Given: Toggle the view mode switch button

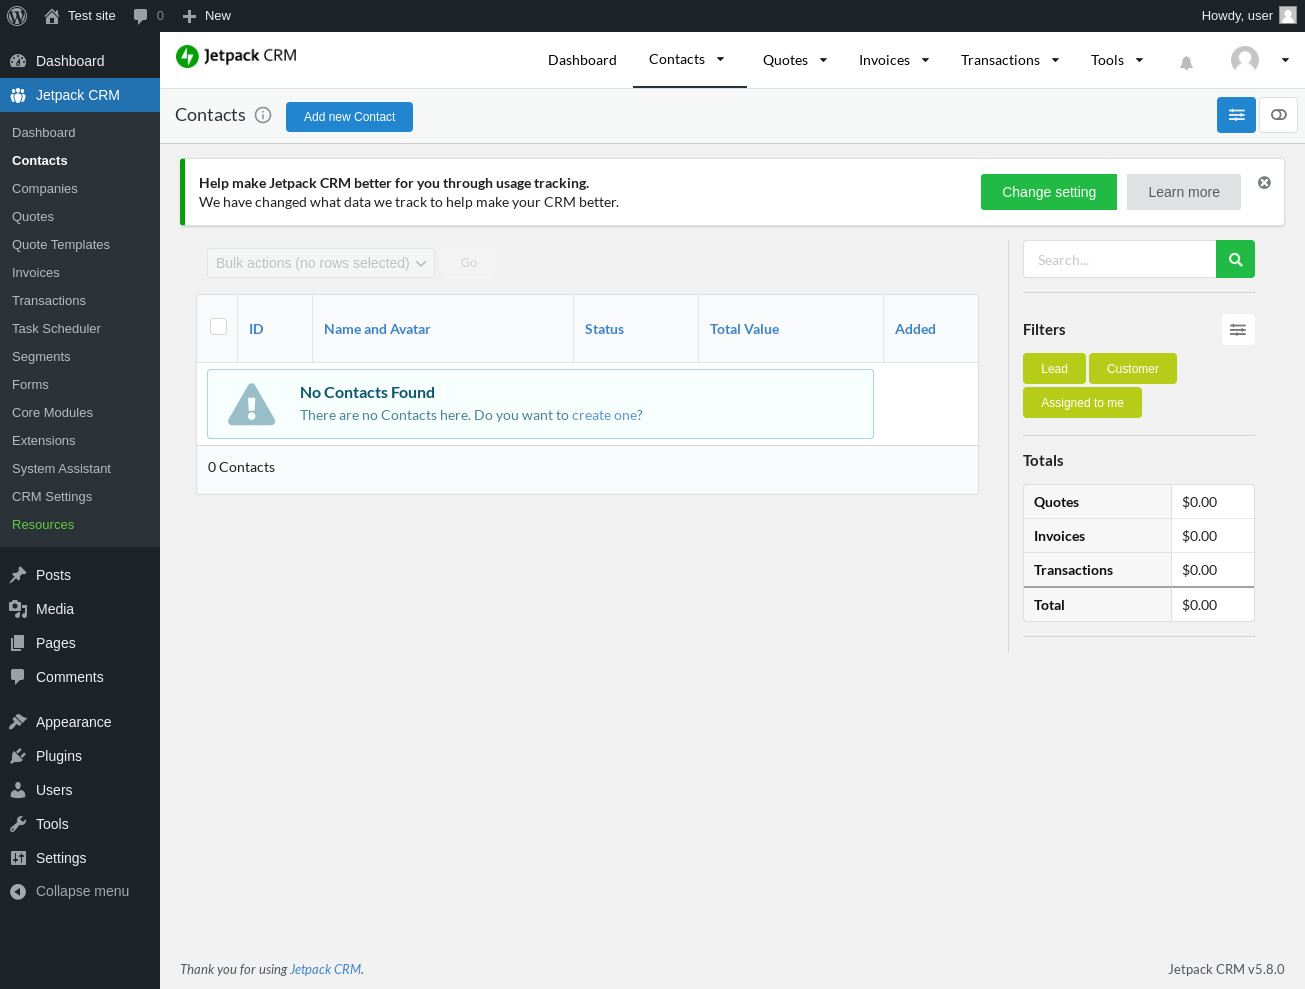Looking at the screenshot, I should [x=1278, y=115].
